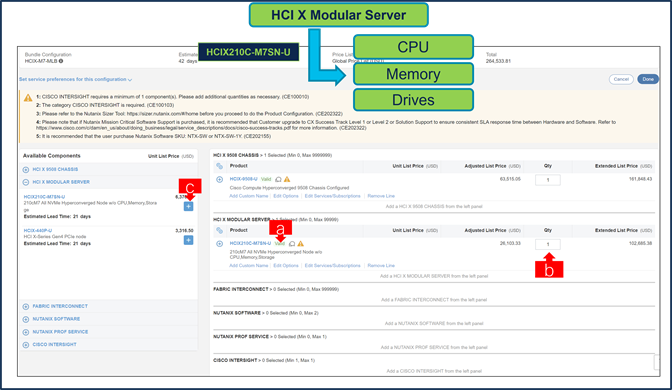Screen dimensions: 672x390
Task: Expand FABRIC INTERCONNECT category
Action: pos(26,306)
